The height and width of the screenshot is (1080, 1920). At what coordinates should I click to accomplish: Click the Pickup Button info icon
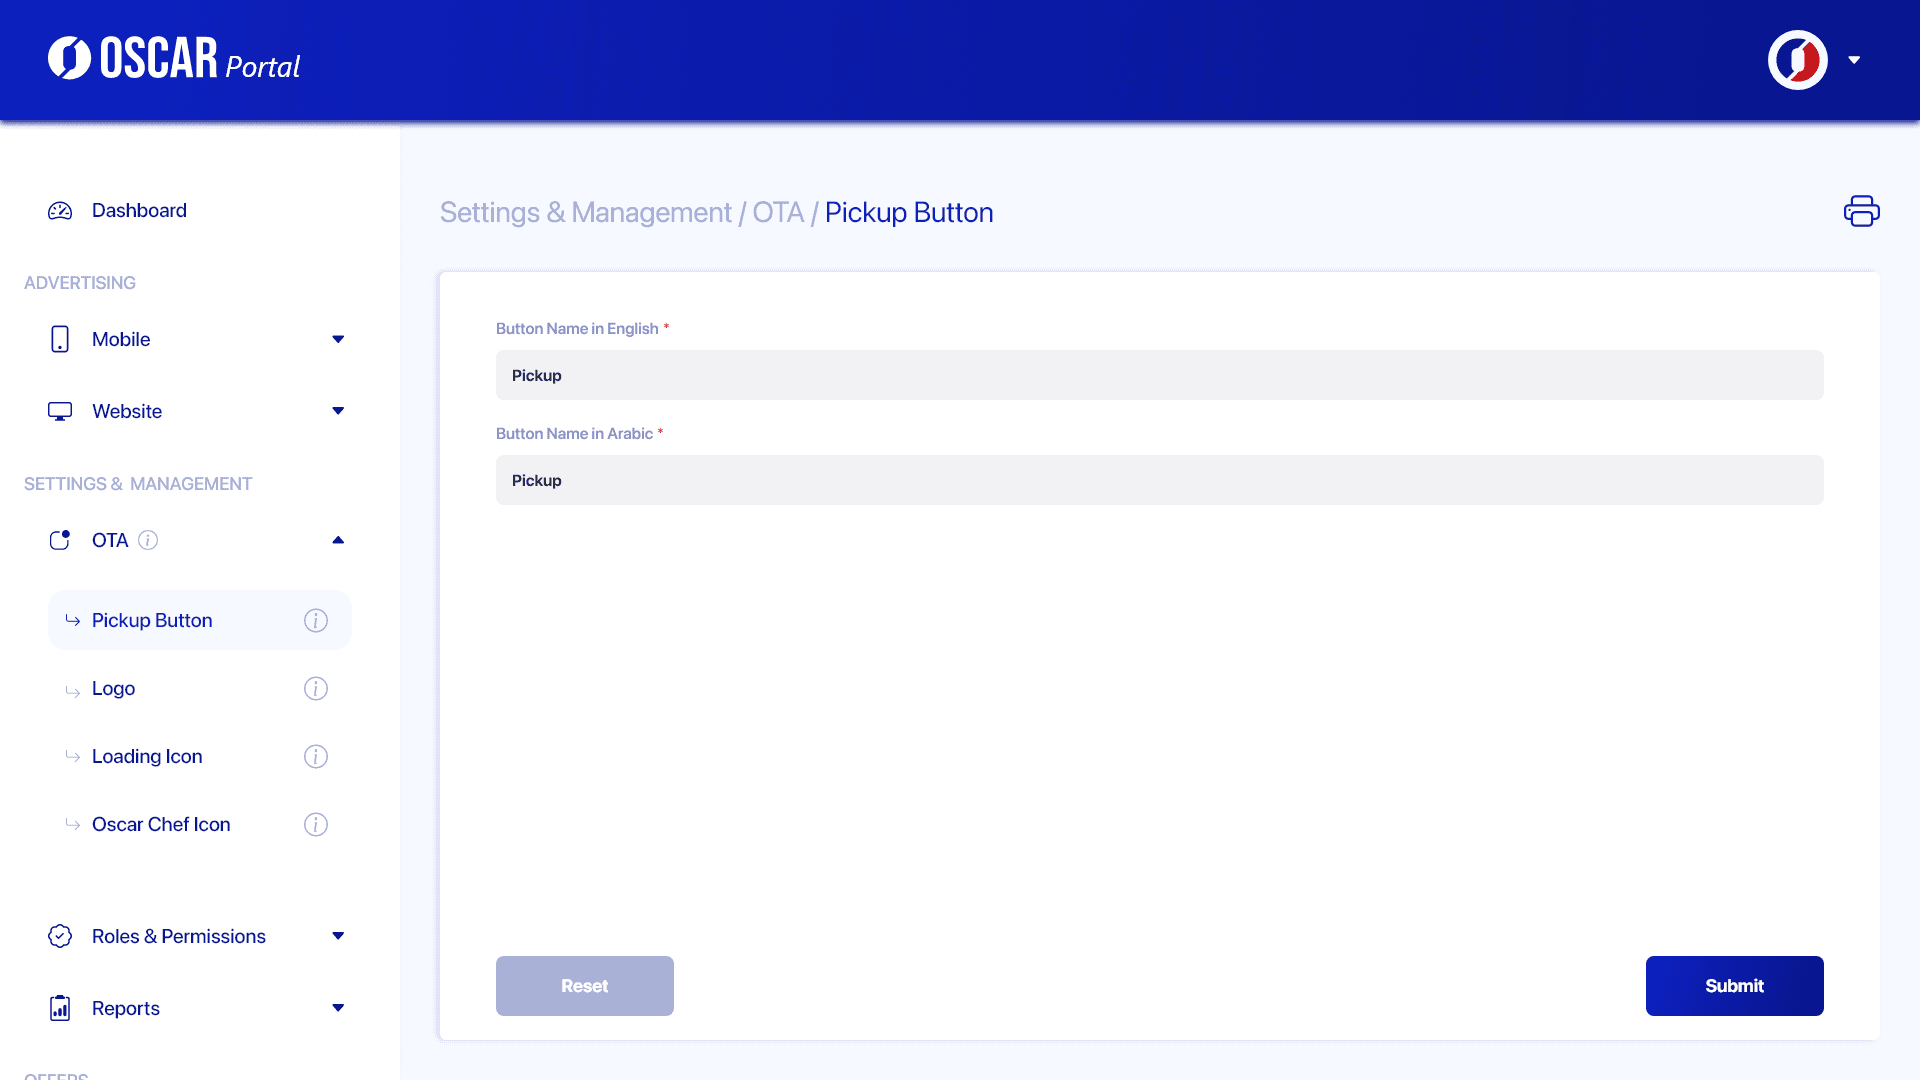pyautogui.click(x=316, y=621)
